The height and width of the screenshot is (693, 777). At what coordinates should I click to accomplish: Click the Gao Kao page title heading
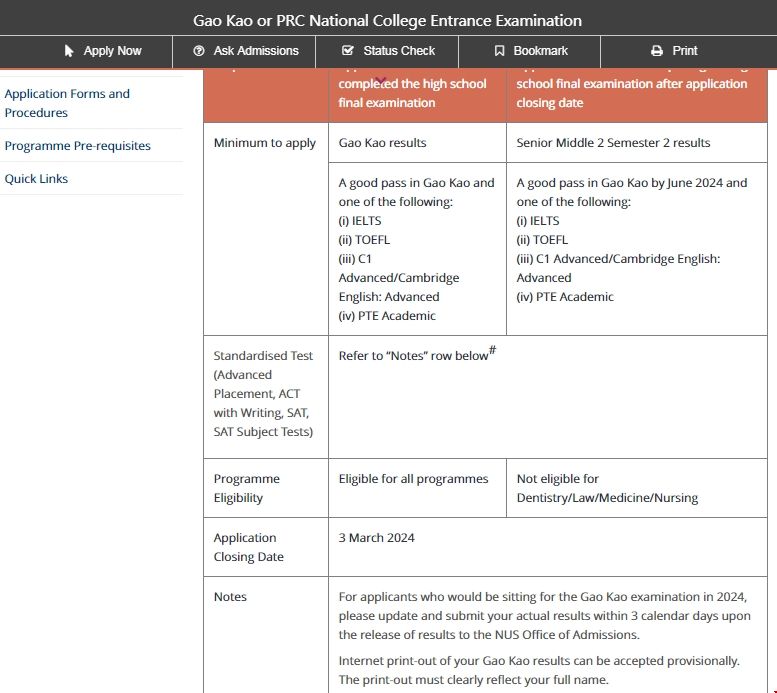click(x=387, y=20)
